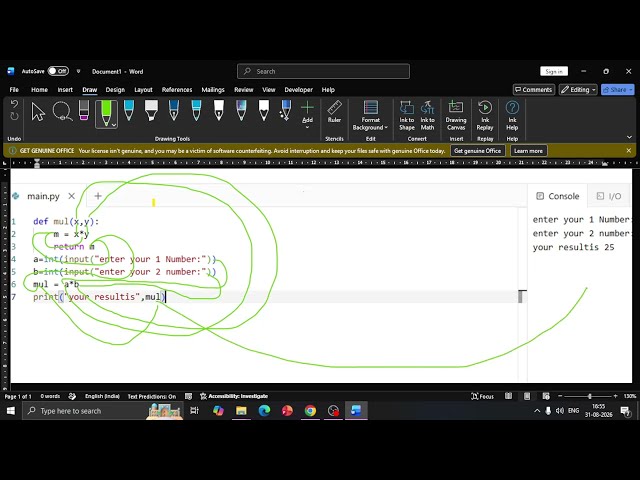Click the Ruler stencil
The height and width of the screenshot is (480, 640).
point(334,112)
